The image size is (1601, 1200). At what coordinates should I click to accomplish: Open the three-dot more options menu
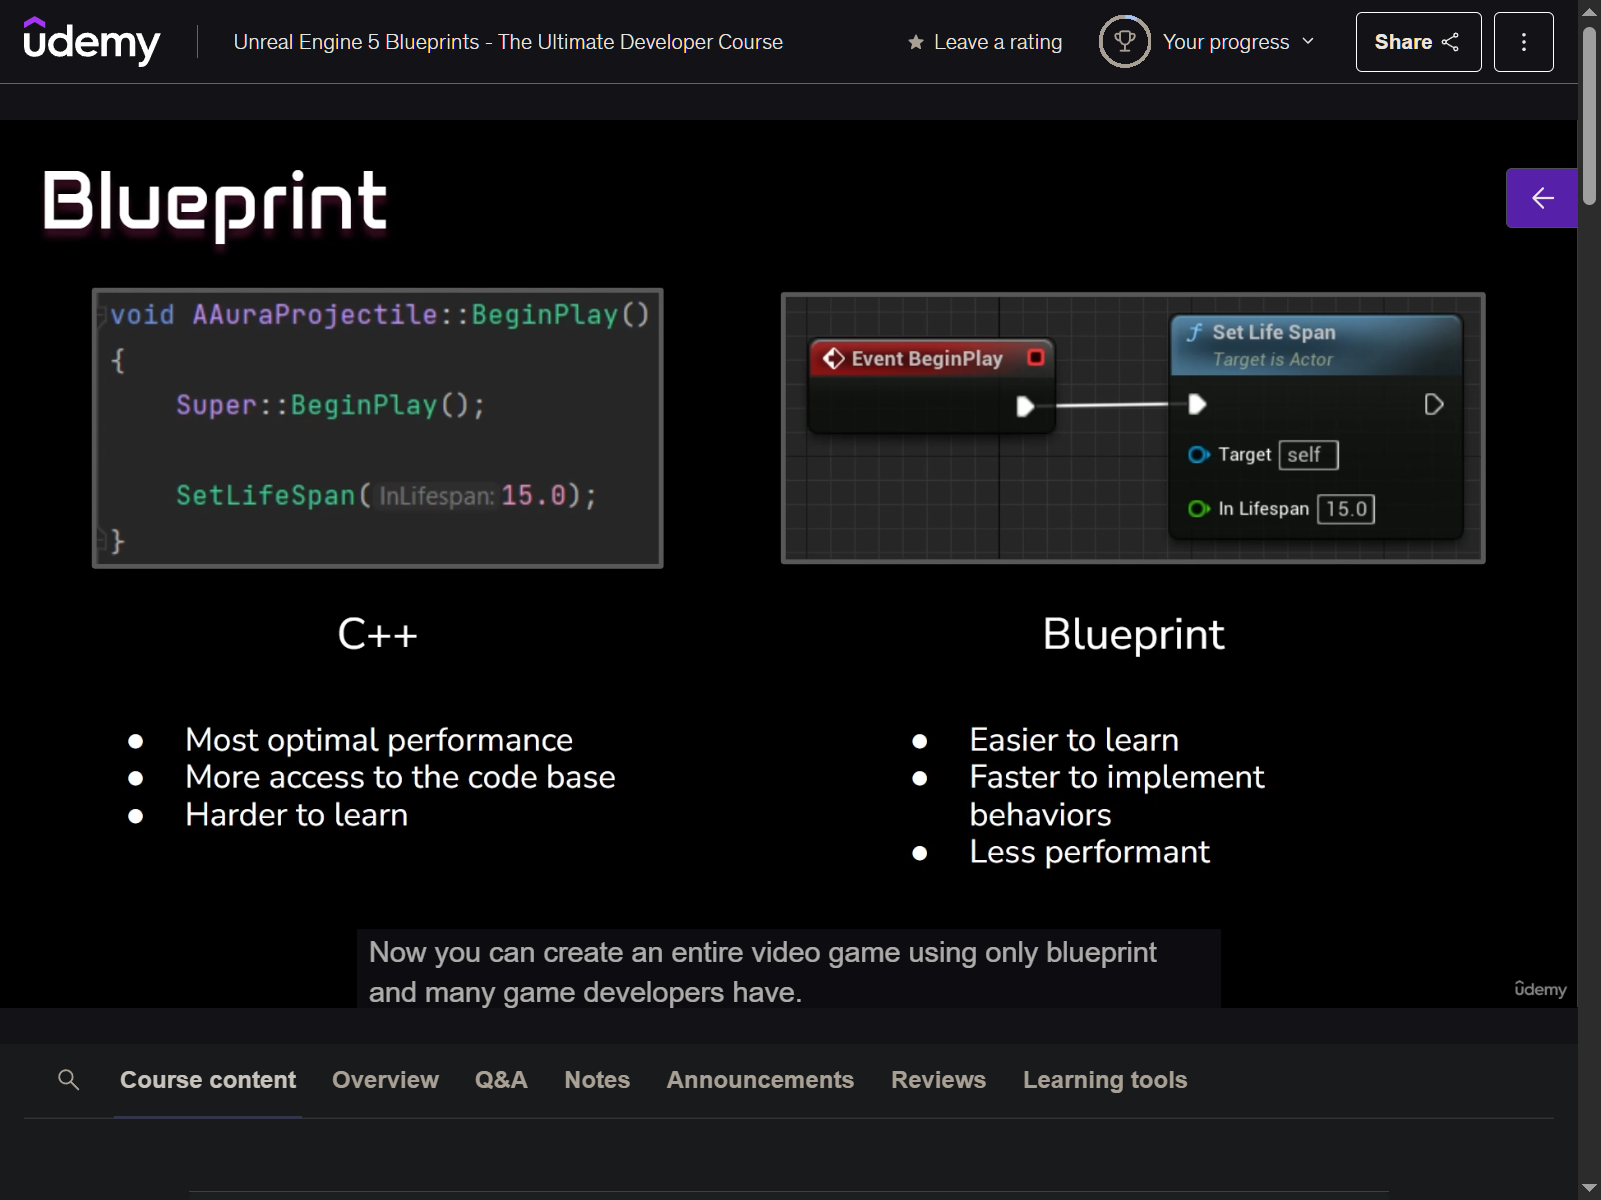coord(1523,42)
